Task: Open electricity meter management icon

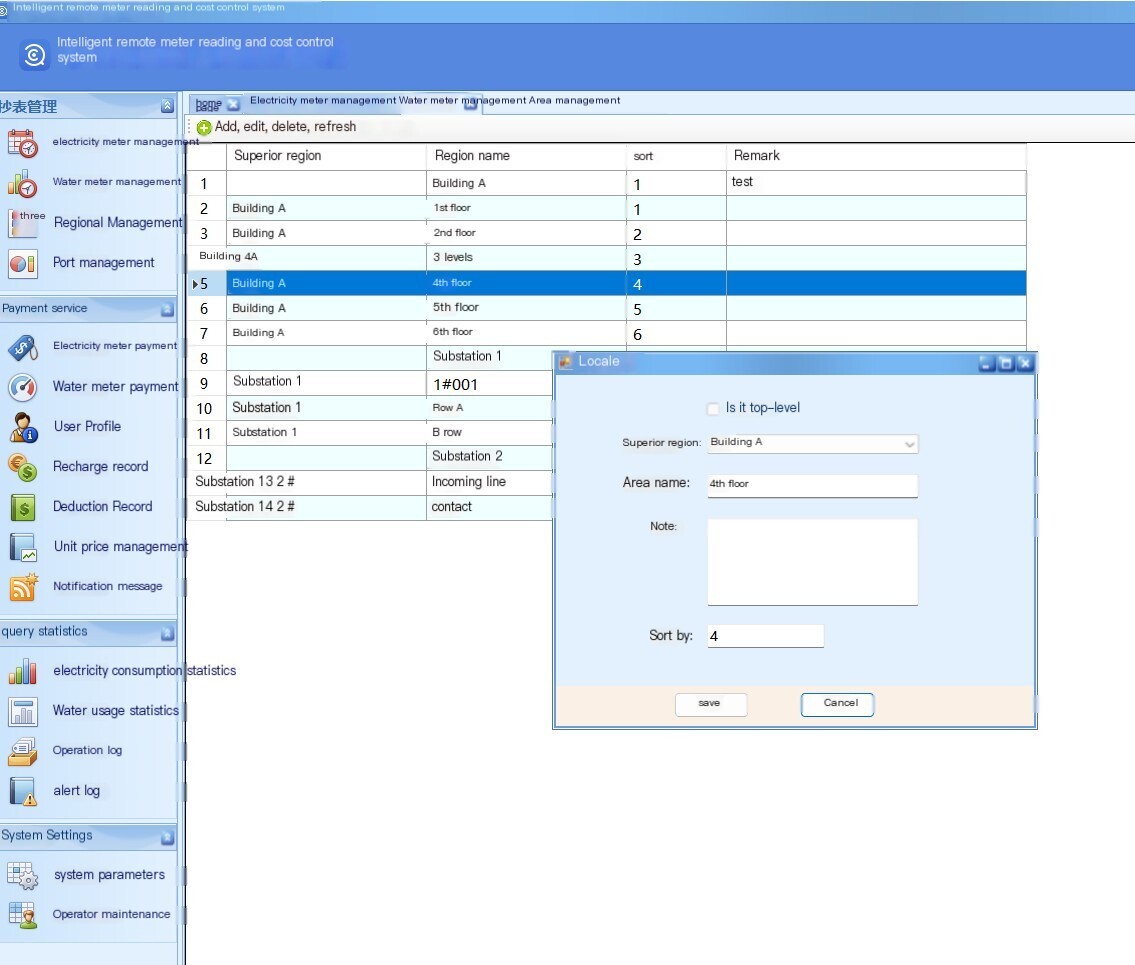Action: 22,143
